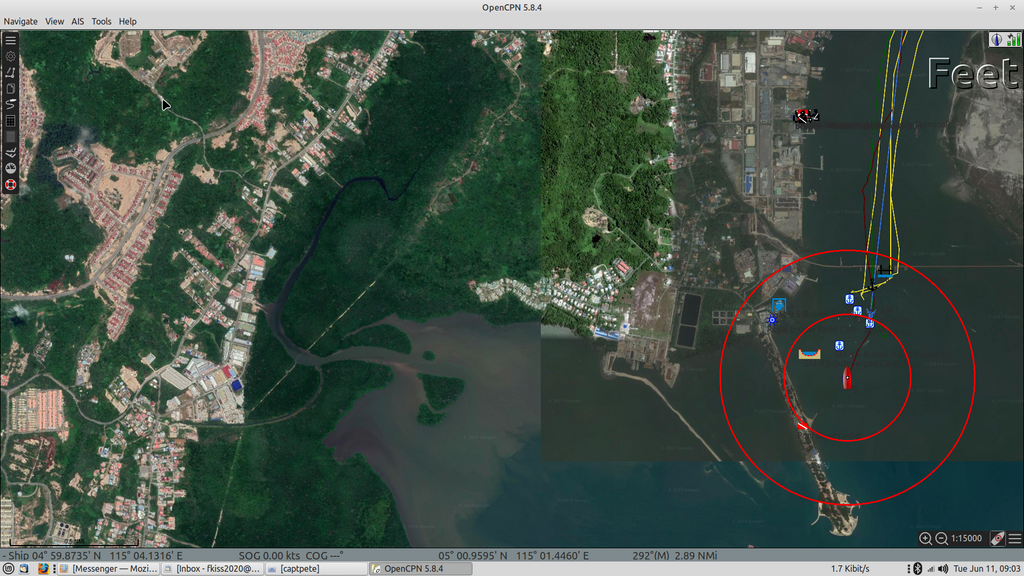Image resolution: width=1024 pixels, height=576 pixels.
Task: Toggle extended tools via top hamburger icon
Action: point(10,40)
